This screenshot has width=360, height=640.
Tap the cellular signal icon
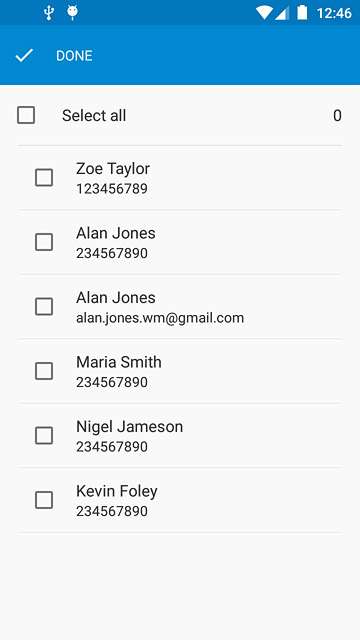282,13
